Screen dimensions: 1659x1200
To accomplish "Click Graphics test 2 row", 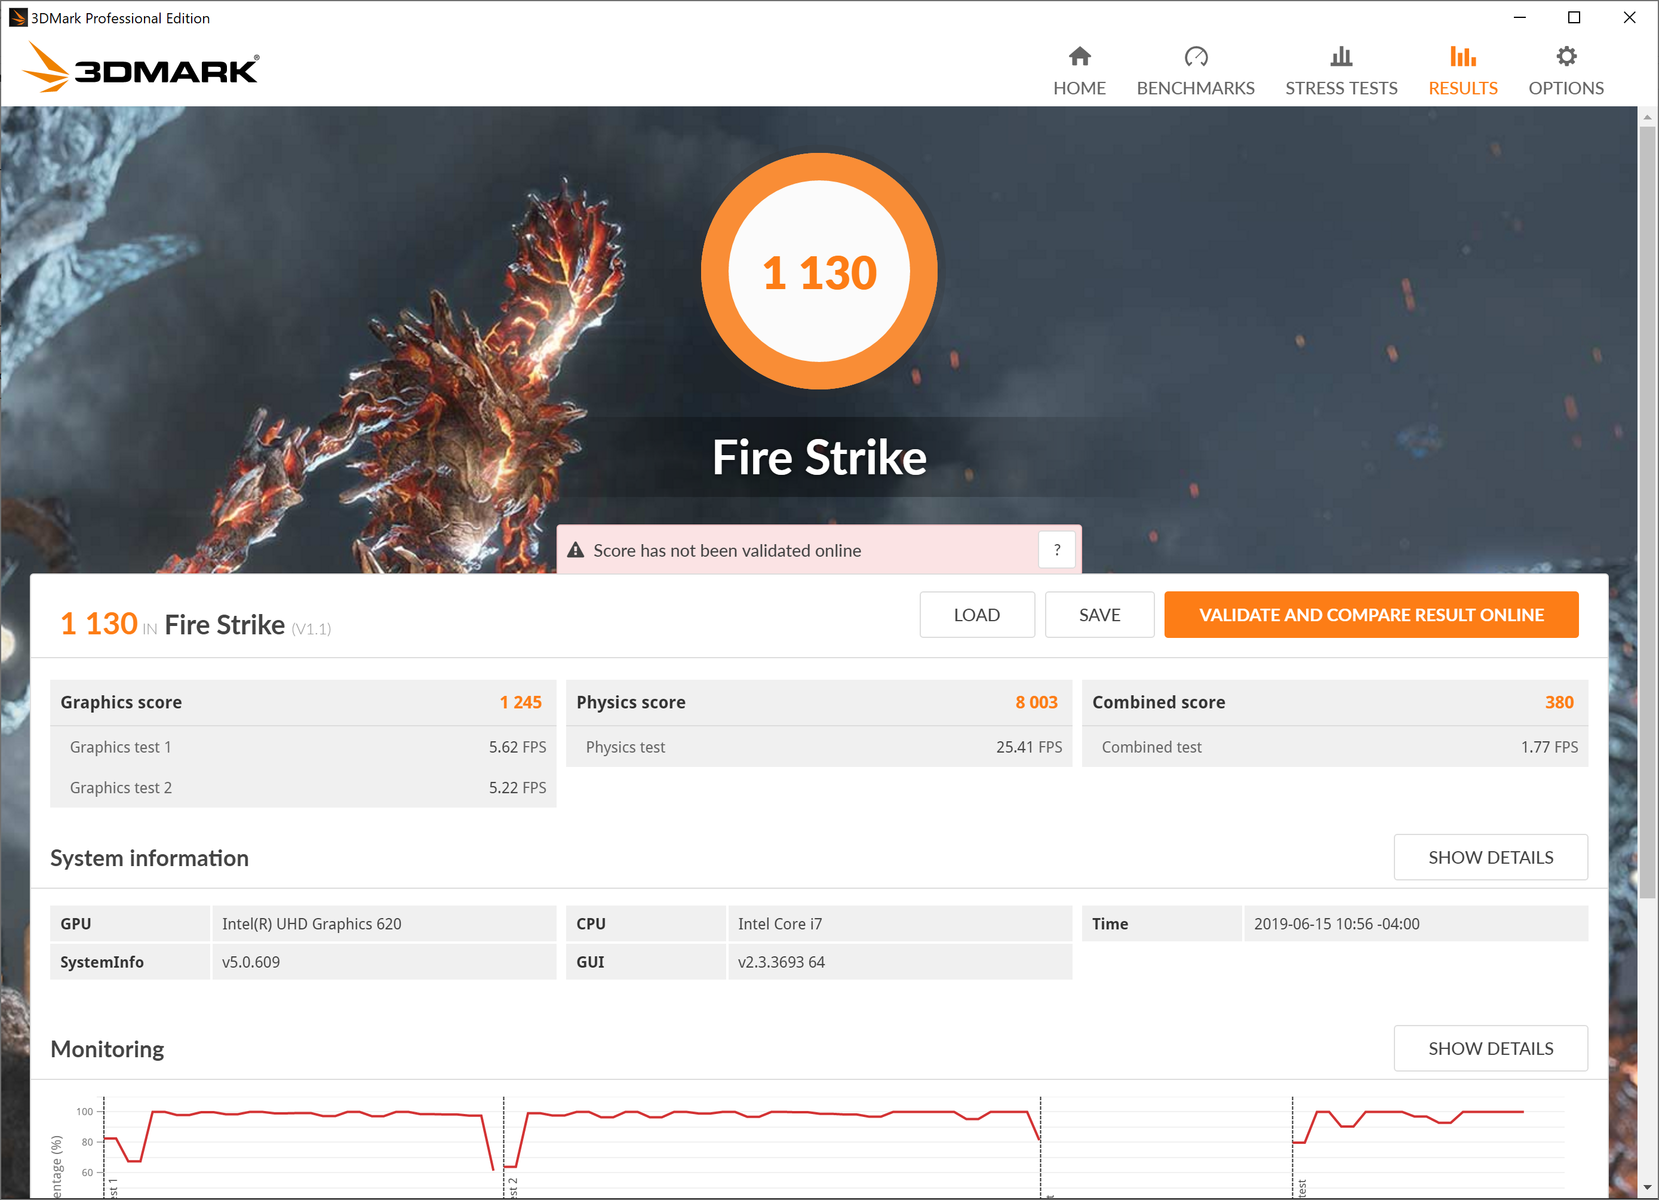I will [303, 788].
